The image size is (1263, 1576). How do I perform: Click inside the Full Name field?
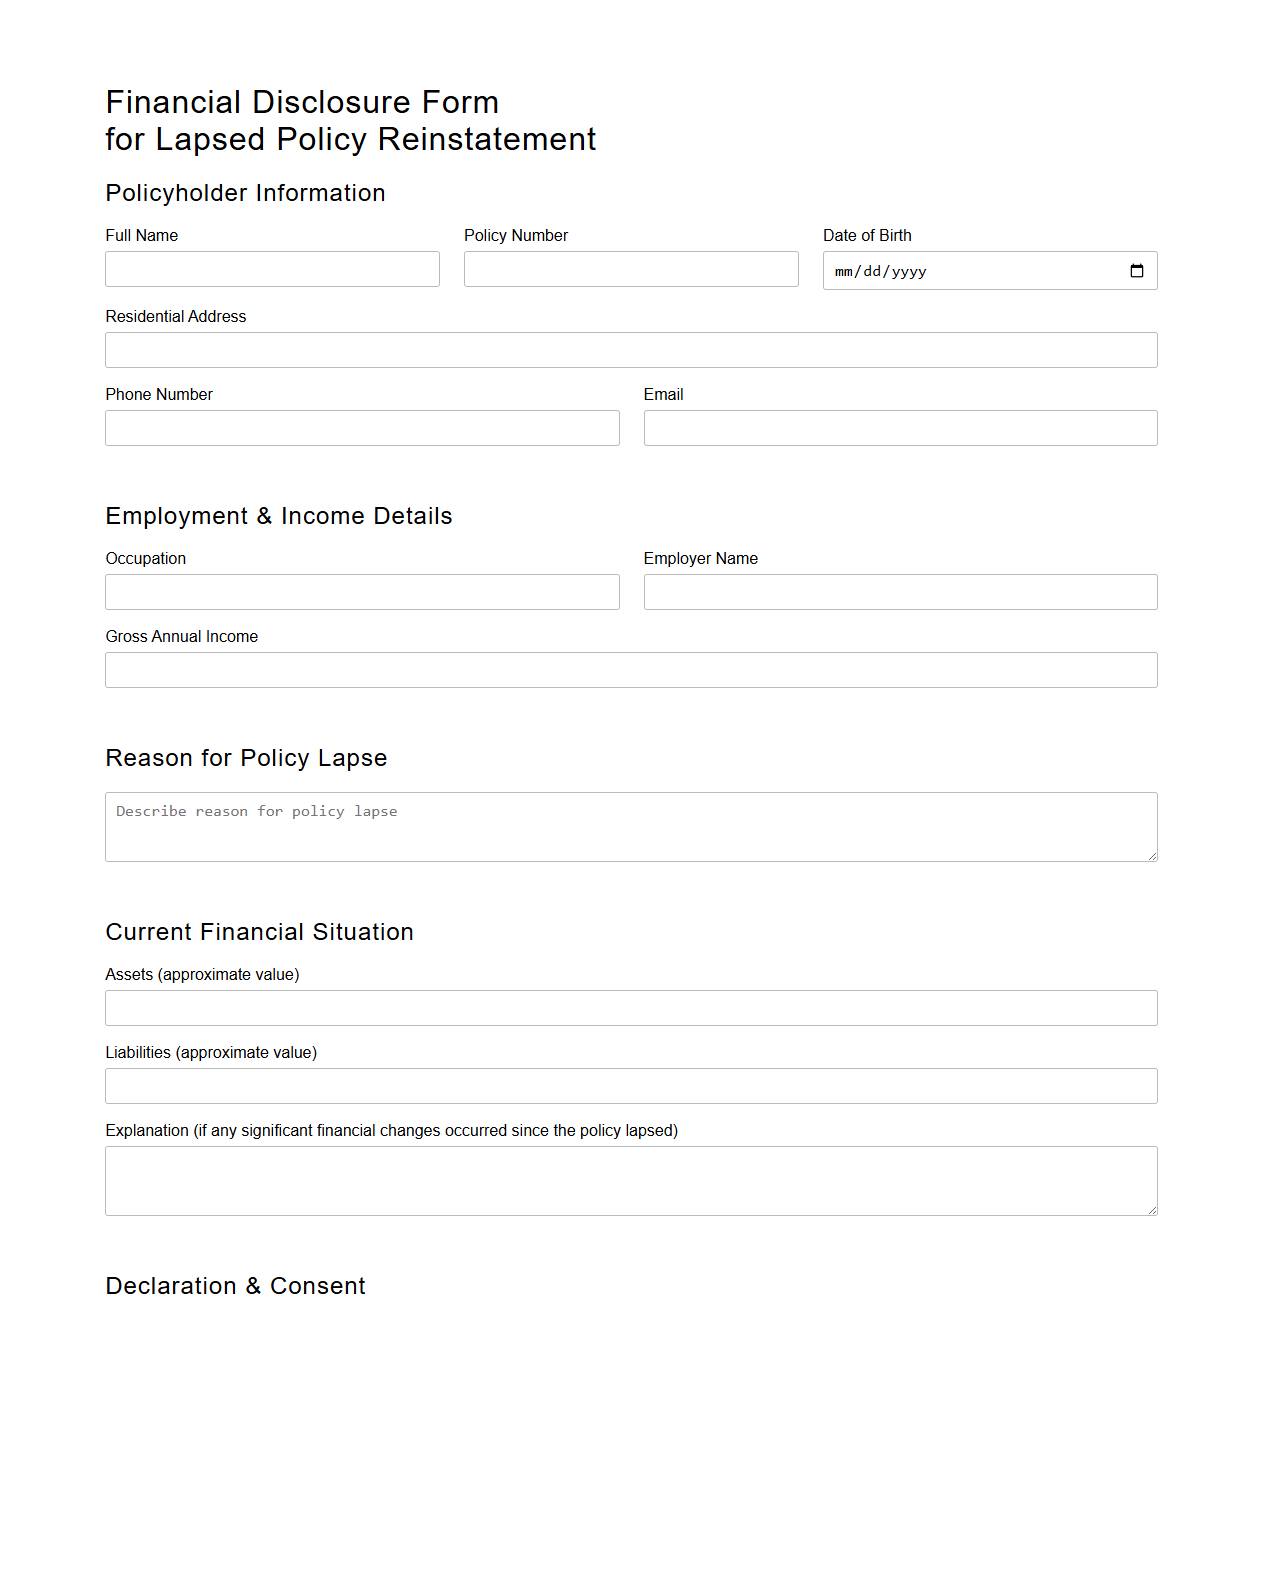tap(272, 268)
